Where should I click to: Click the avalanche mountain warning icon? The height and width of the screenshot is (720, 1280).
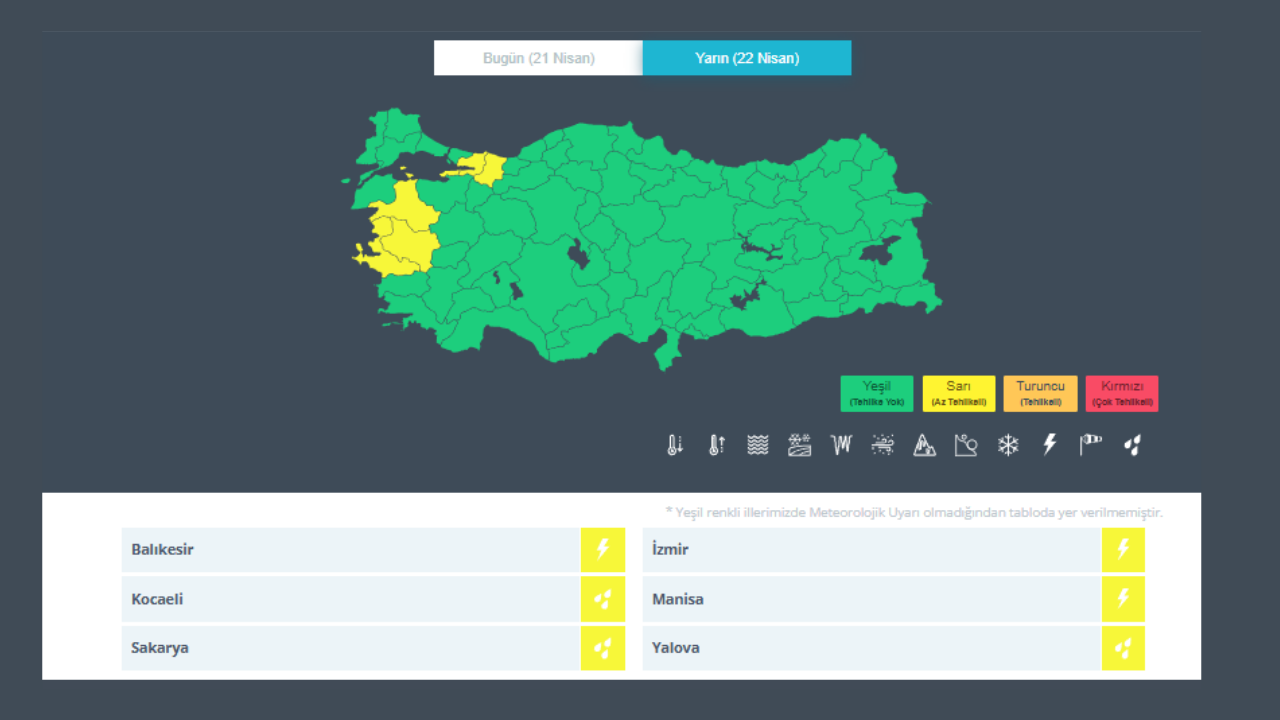pos(924,445)
